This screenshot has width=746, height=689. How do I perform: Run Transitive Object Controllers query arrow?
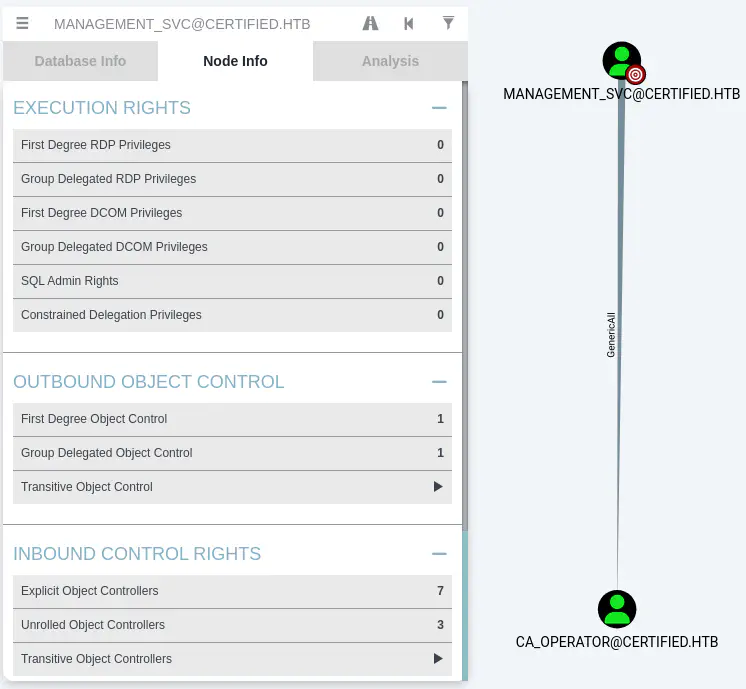tap(437, 659)
